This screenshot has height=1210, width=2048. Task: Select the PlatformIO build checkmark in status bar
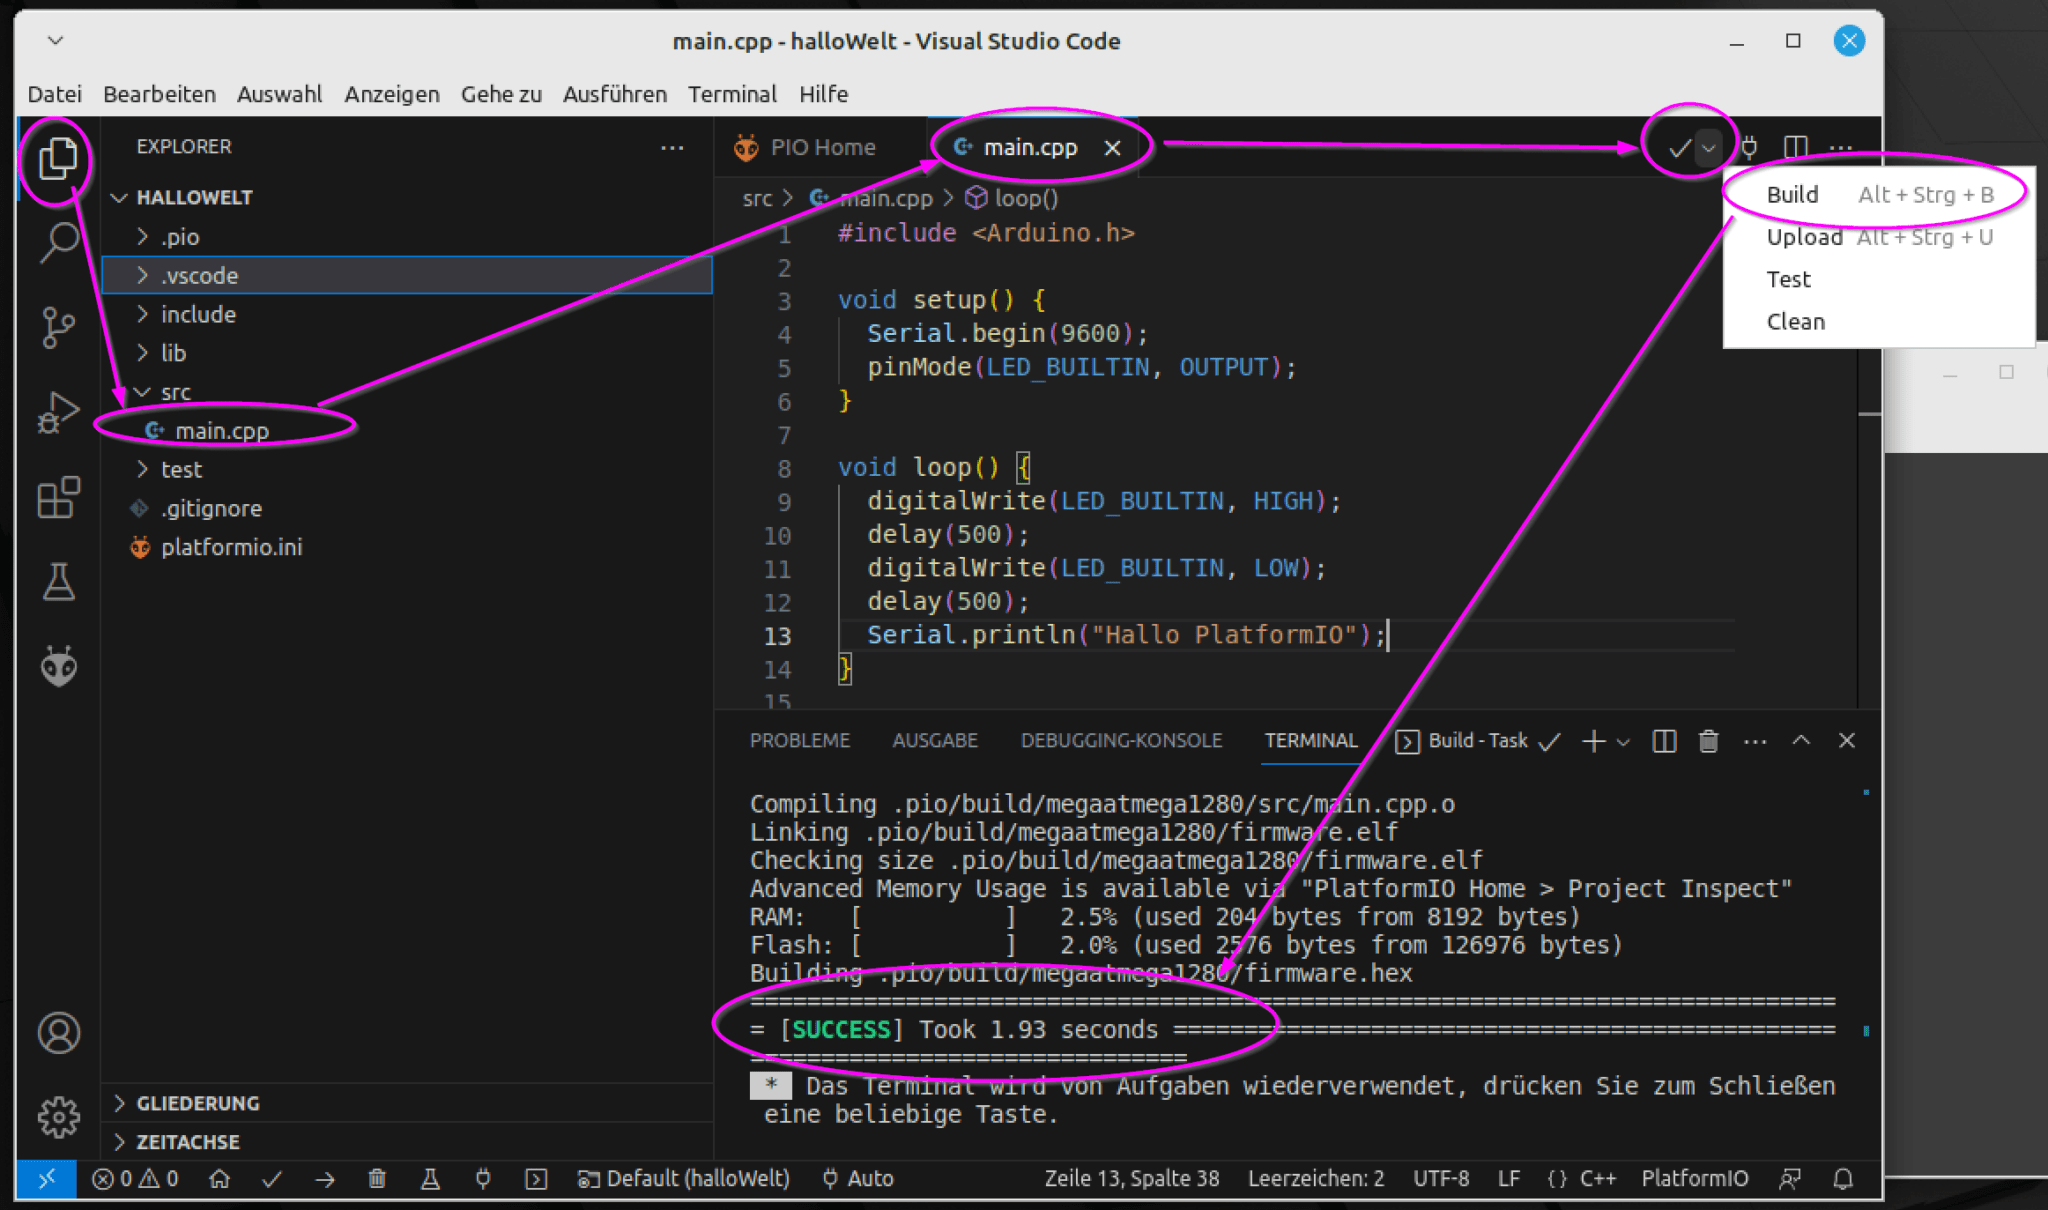pos(271,1179)
